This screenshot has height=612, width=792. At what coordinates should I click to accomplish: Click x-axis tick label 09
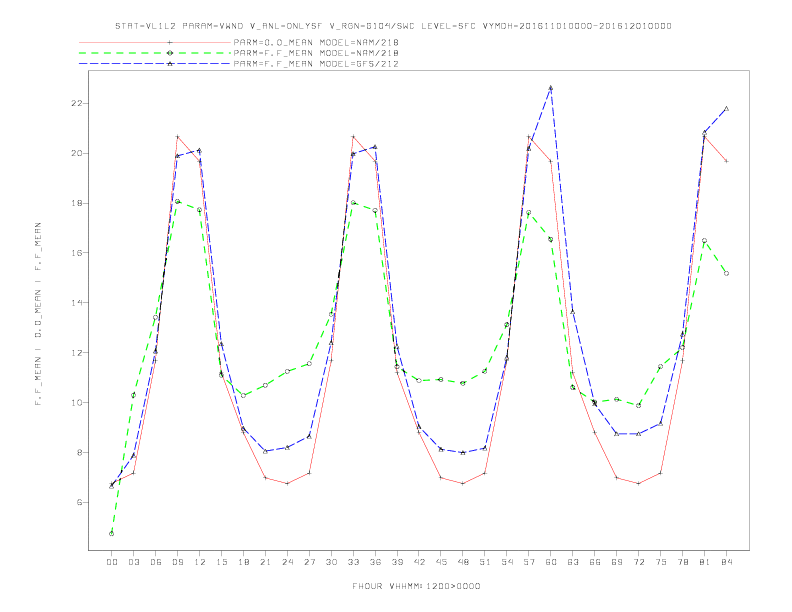(177, 562)
